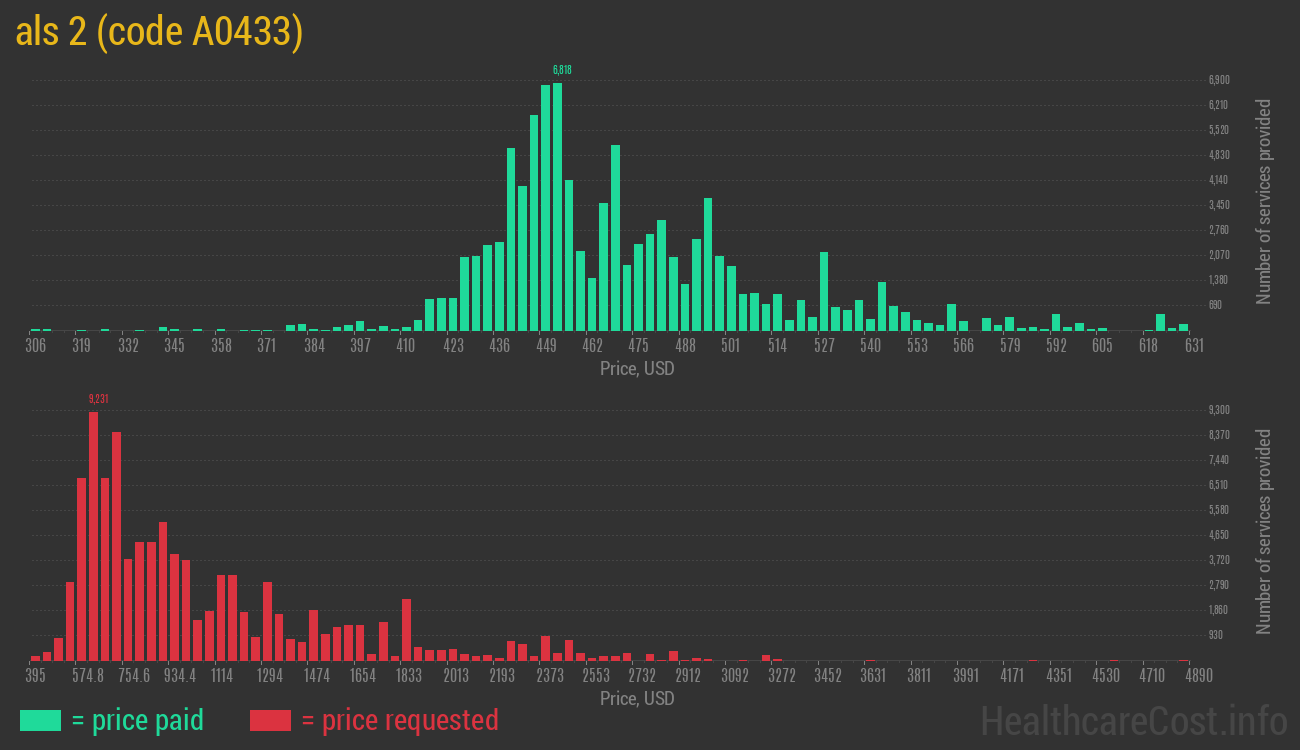Select the 449 tick label on the green chart
Image resolution: width=1300 pixels, height=750 pixels.
coord(546,346)
